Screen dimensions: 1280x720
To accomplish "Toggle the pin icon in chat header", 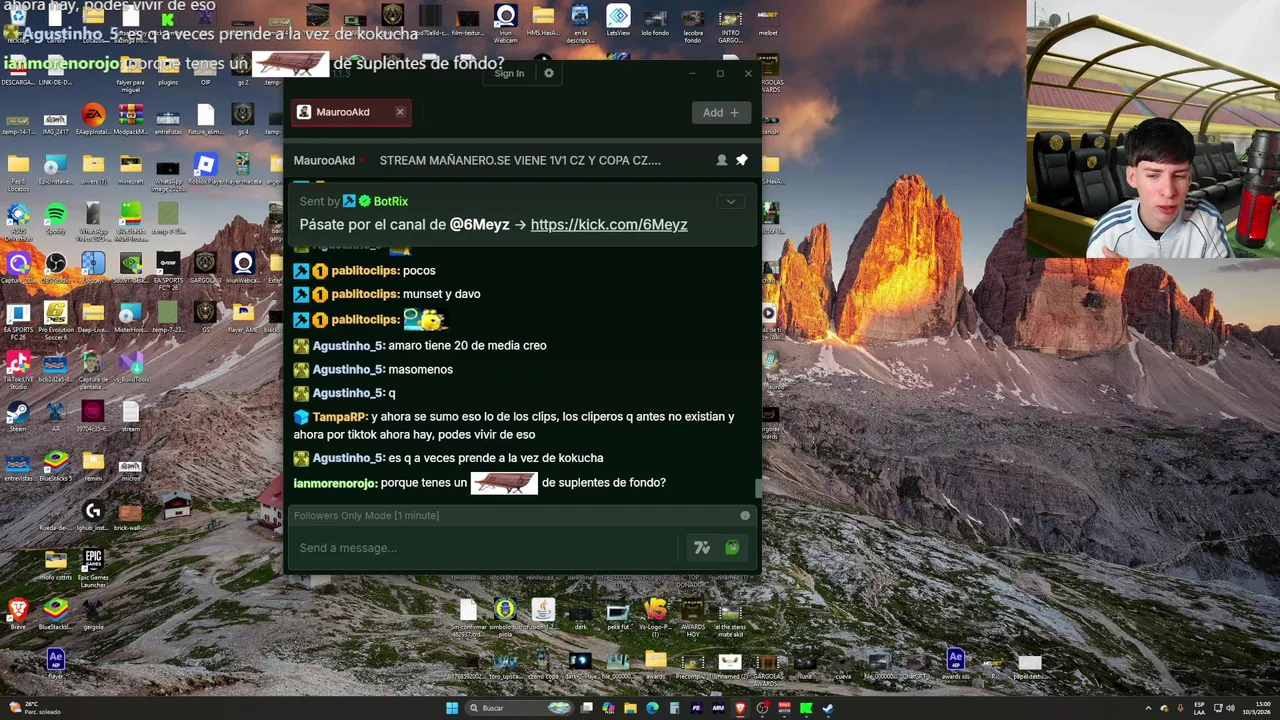I will click(x=742, y=160).
